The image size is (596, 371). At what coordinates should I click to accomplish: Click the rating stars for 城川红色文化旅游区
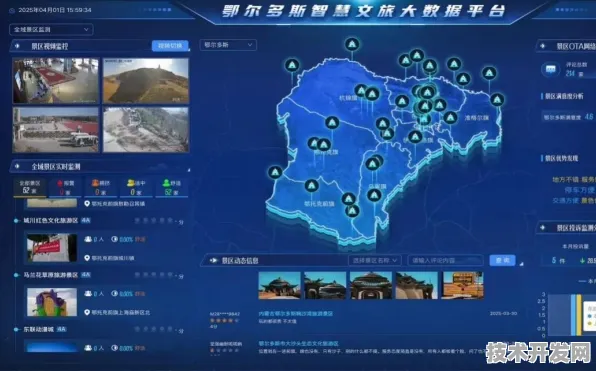pos(155,221)
